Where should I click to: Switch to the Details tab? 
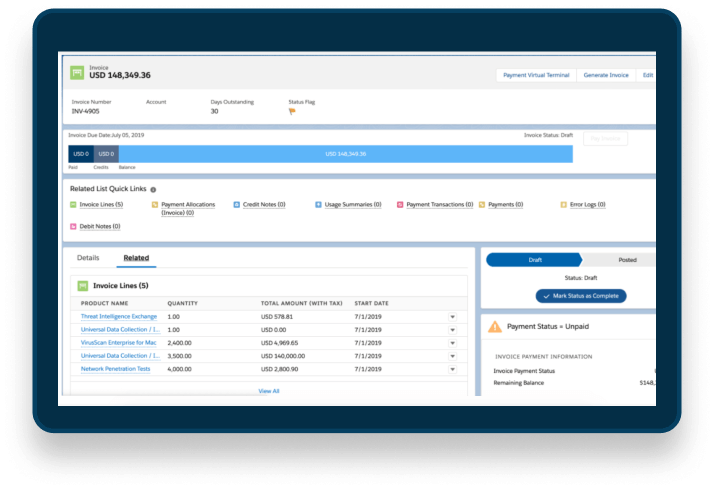(x=88, y=258)
